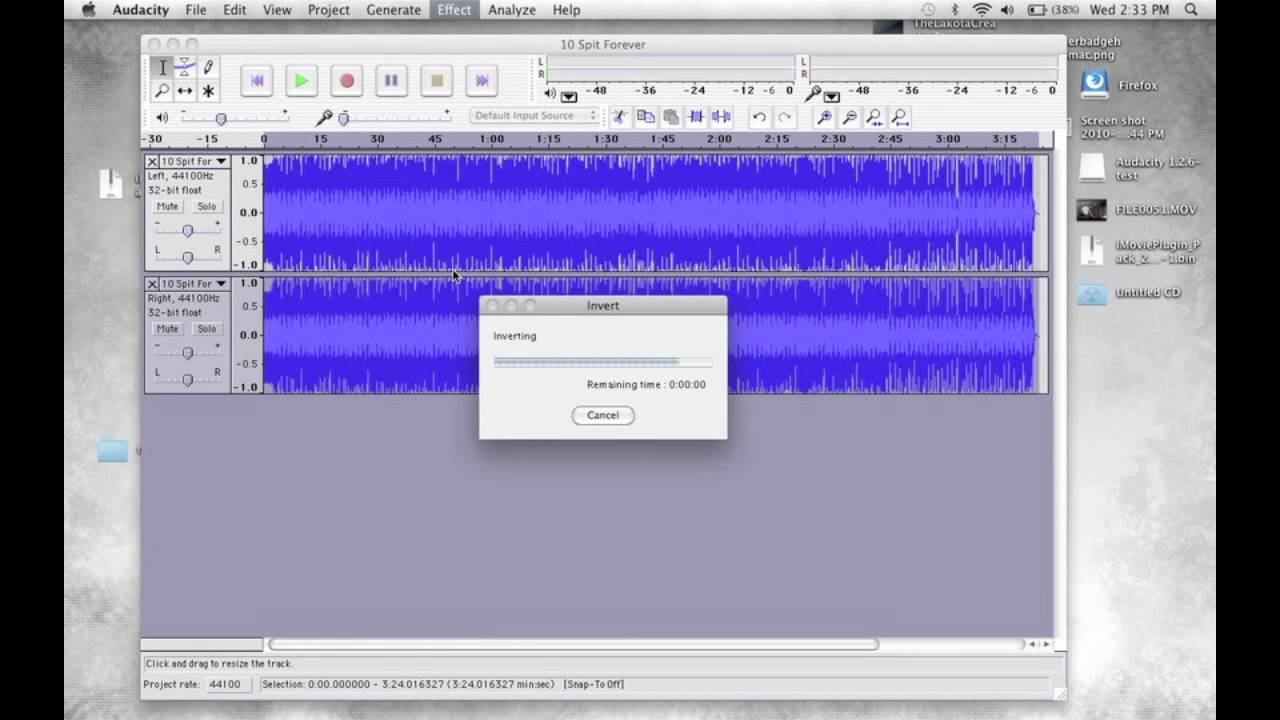Click the horizontal scrollbar of the track area

(x=573, y=644)
